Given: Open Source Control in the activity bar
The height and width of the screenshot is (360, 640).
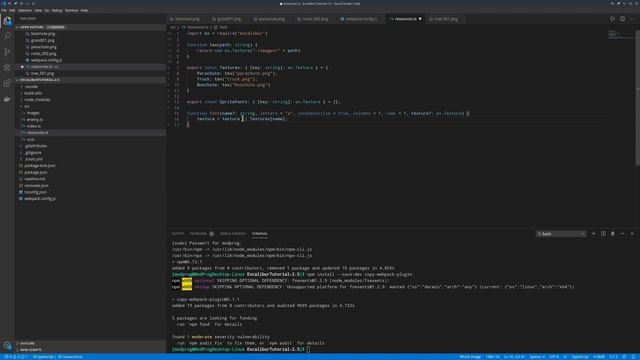Looking at the screenshot, I should pos(7,52).
